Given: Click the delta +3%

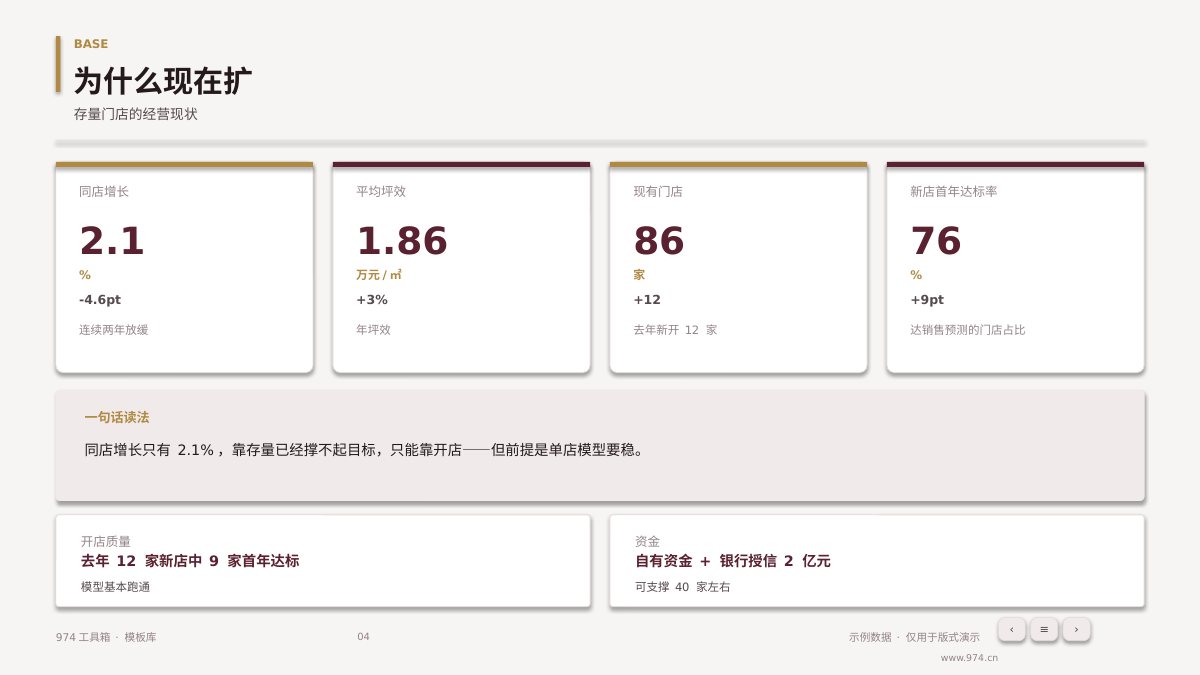Looking at the screenshot, I should pyautogui.click(x=372, y=300).
